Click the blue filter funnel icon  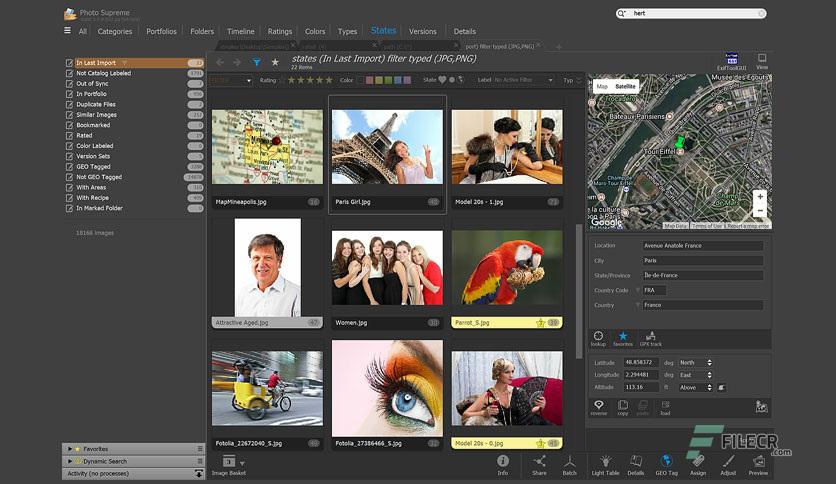[x=256, y=62]
